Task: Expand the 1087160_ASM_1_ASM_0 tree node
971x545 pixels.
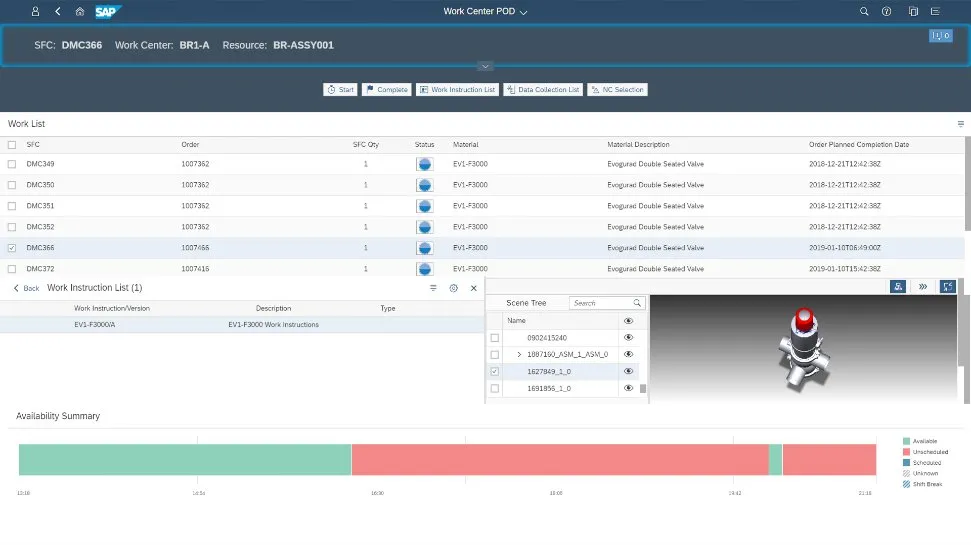Action: 519,355
